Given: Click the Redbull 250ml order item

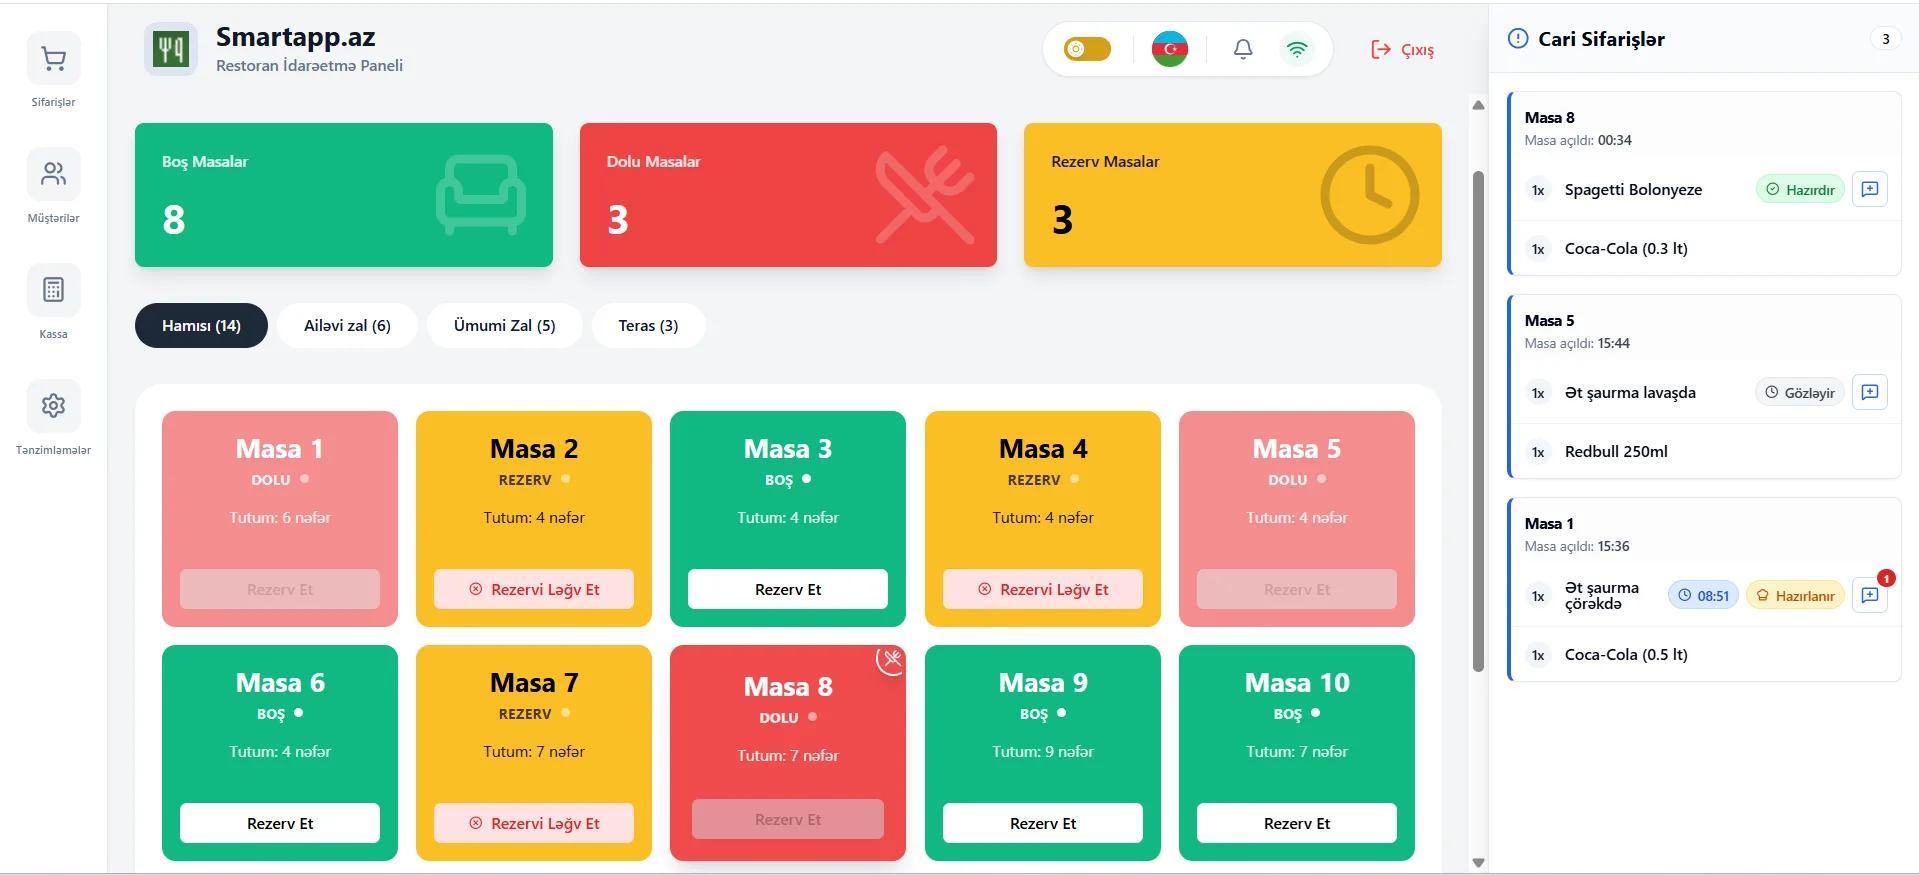Looking at the screenshot, I should point(1705,452).
